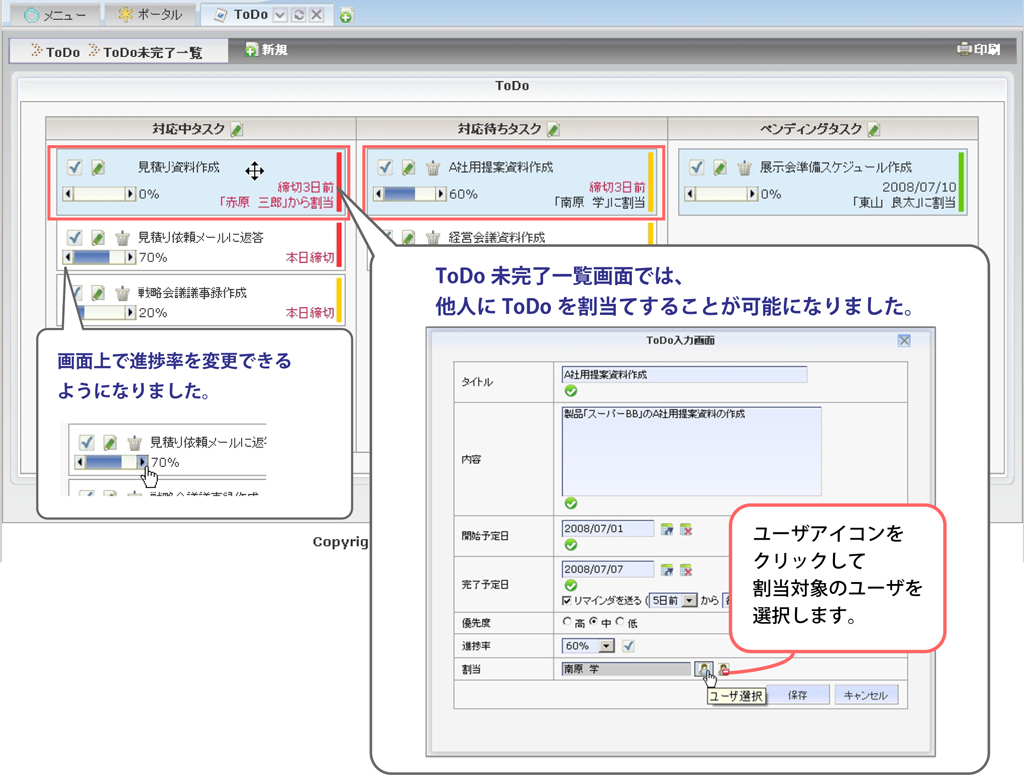The height and width of the screenshot is (775, 1024).
Task: Click the 割当 field showing 南原 学
Action: [x=626, y=669]
